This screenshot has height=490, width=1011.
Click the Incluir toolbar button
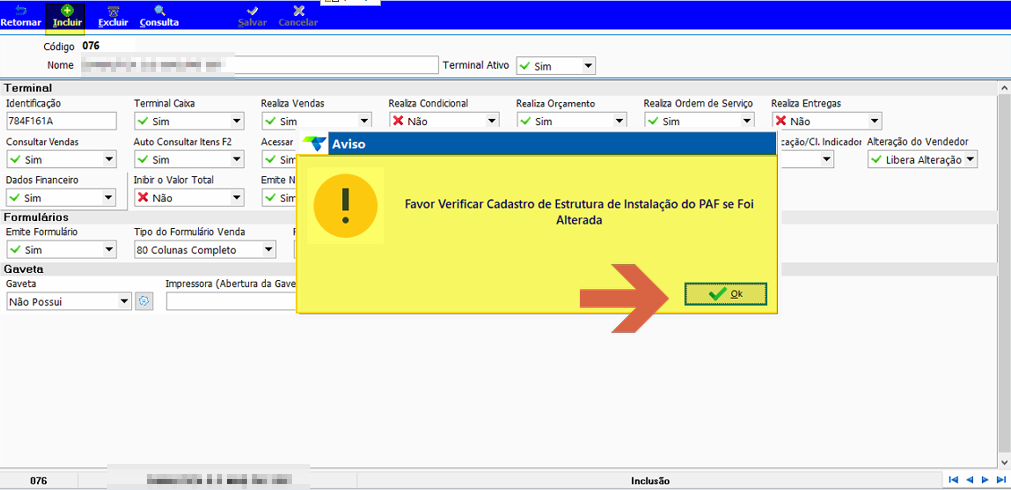(64, 17)
